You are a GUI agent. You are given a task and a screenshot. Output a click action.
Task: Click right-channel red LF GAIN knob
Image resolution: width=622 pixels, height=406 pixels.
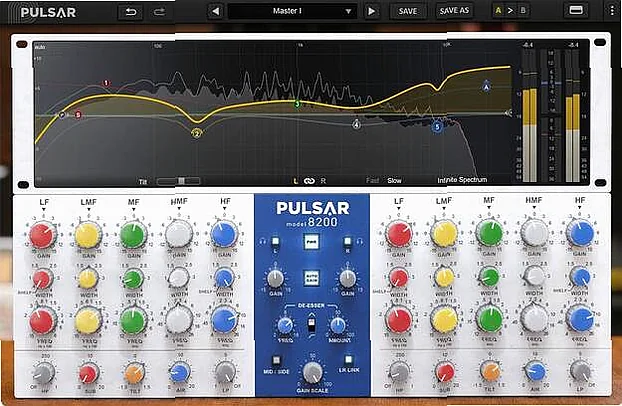click(x=399, y=234)
